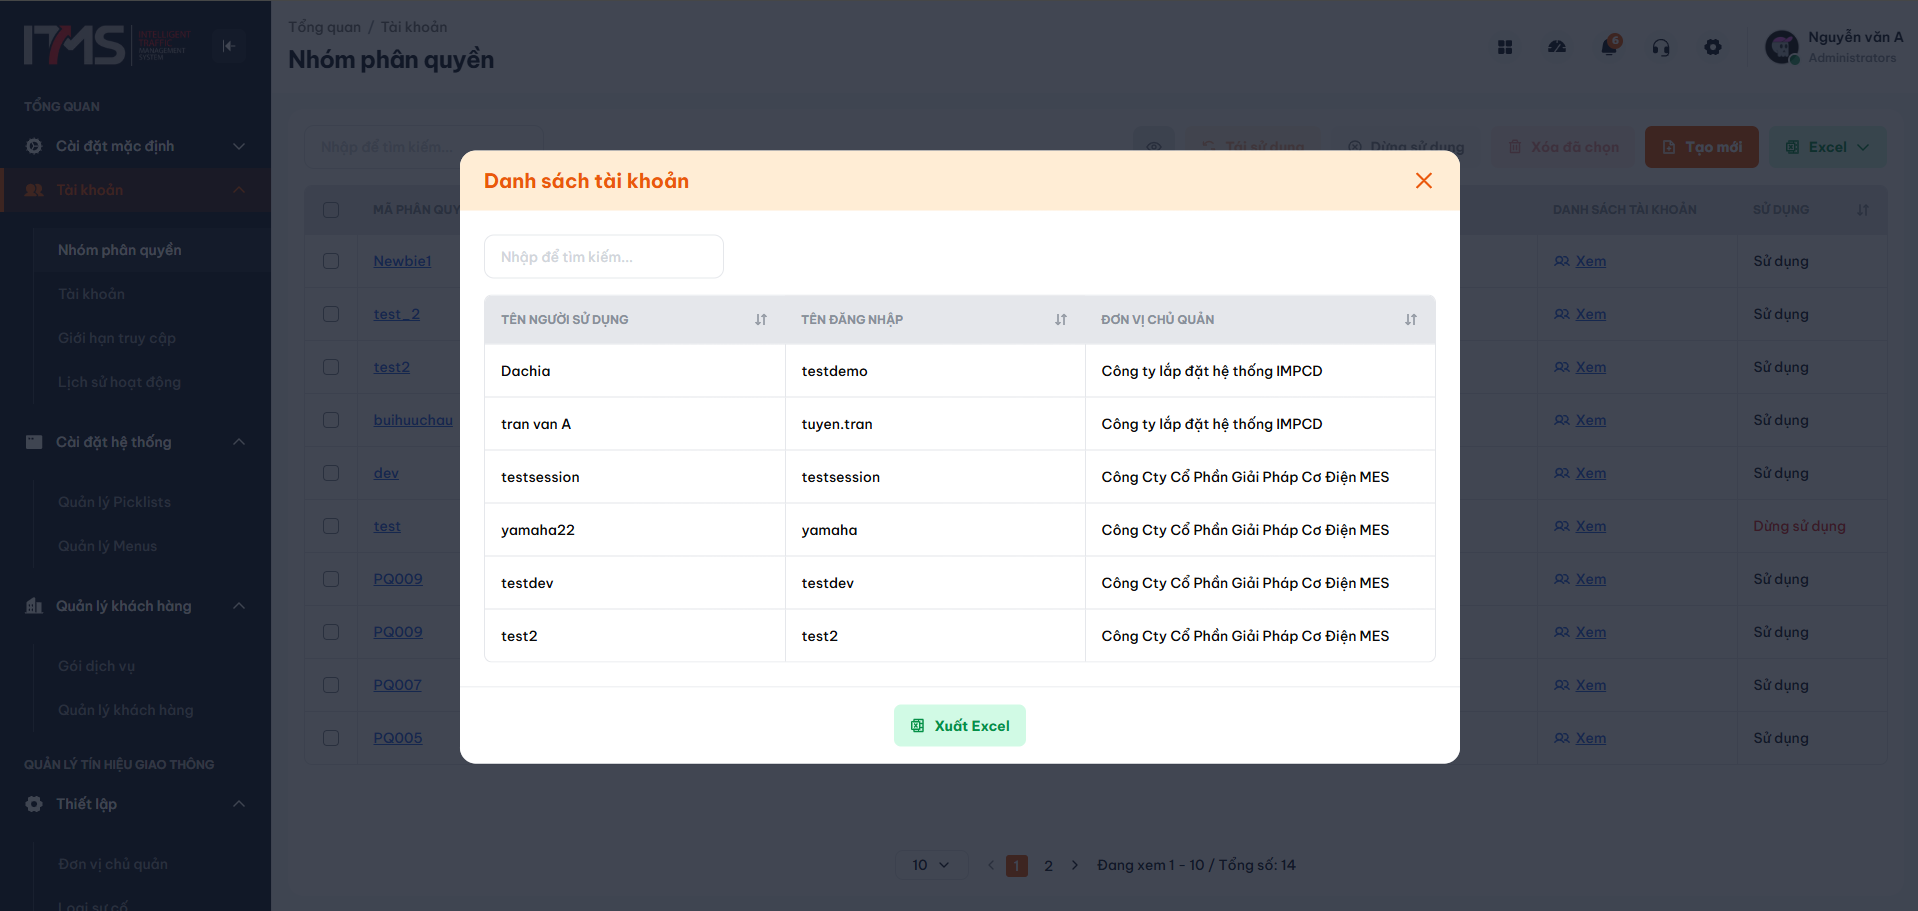
Task: Click the user avatar picture
Action: [x=1782, y=47]
